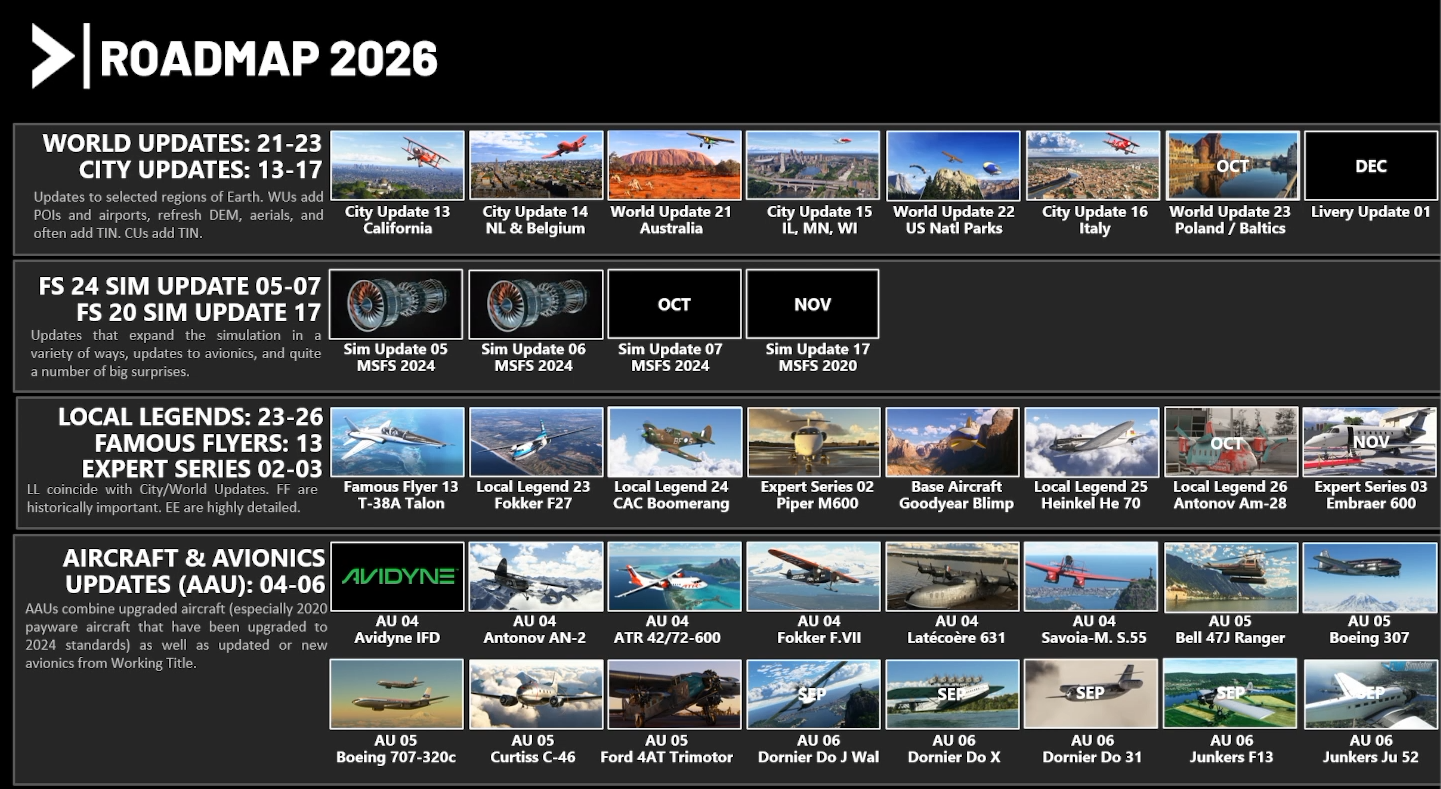Select AU 05 Boeing 707-320c image
The height and width of the screenshot is (789, 1441).
click(397, 693)
